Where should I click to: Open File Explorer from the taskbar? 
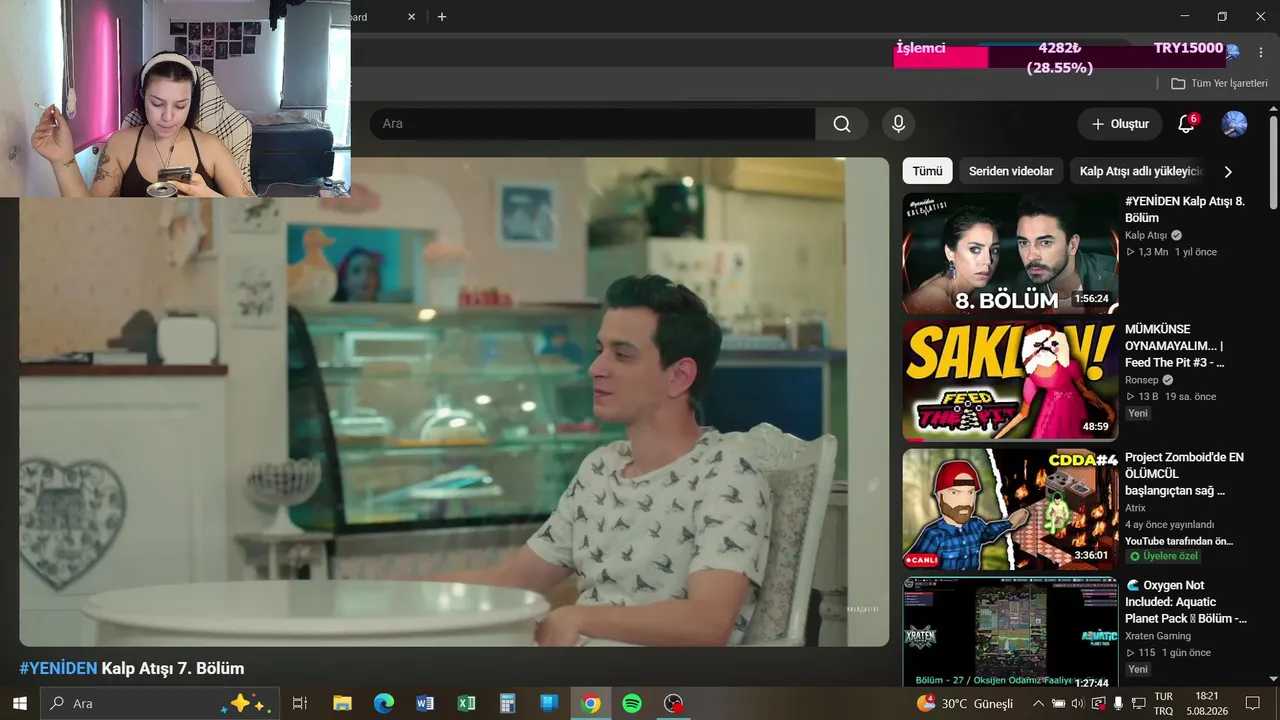coord(342,703)
